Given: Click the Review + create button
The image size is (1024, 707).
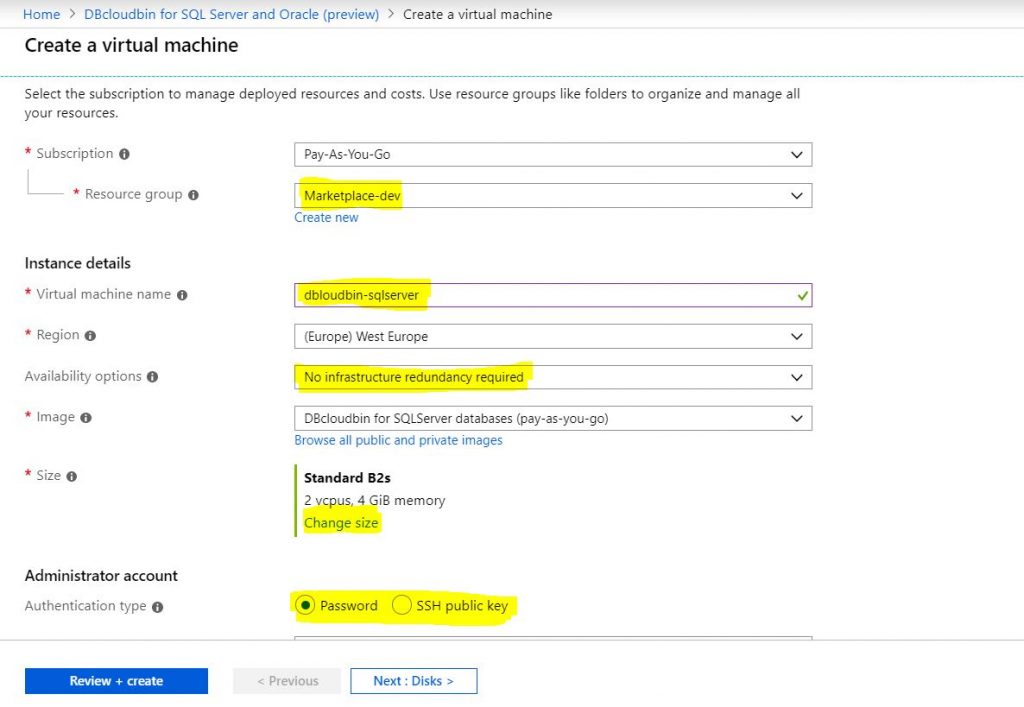Looking at the screenshot, I should coord(116,681).
